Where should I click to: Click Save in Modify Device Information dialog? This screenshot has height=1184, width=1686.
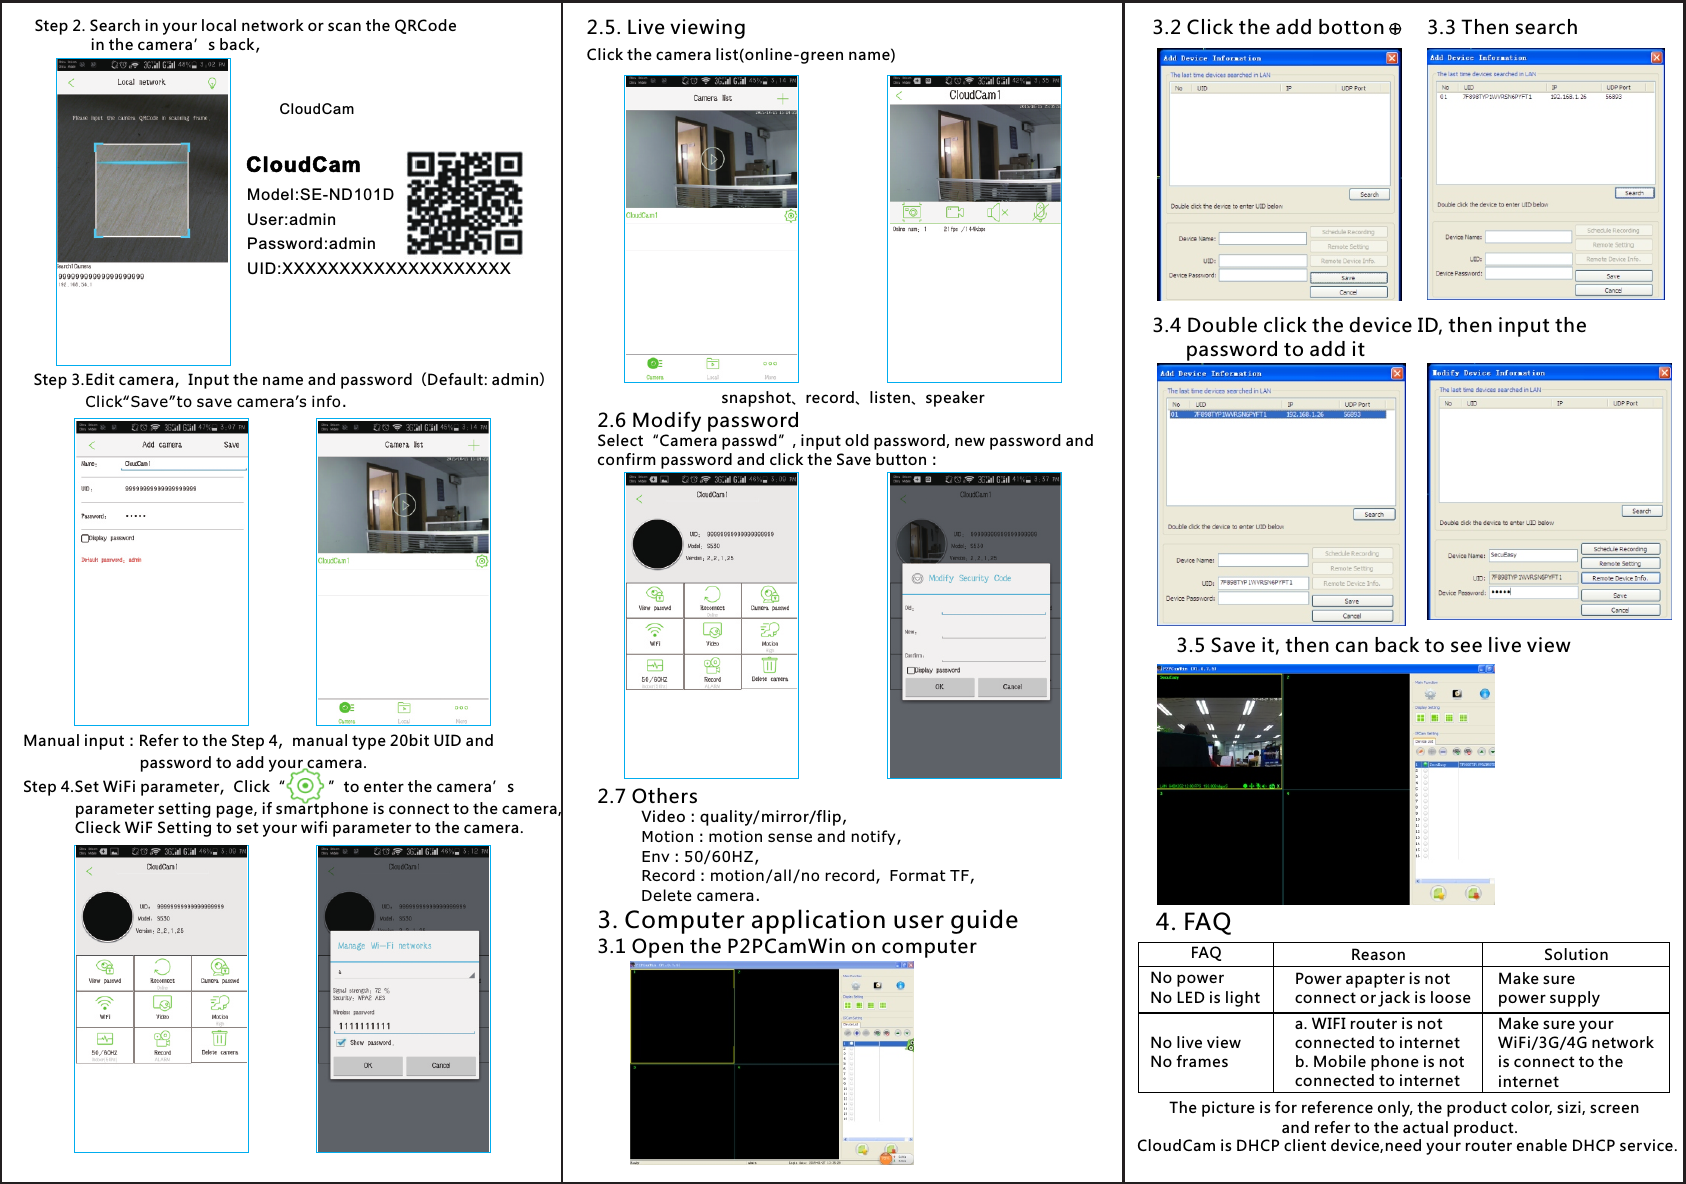coord(1620,596)
